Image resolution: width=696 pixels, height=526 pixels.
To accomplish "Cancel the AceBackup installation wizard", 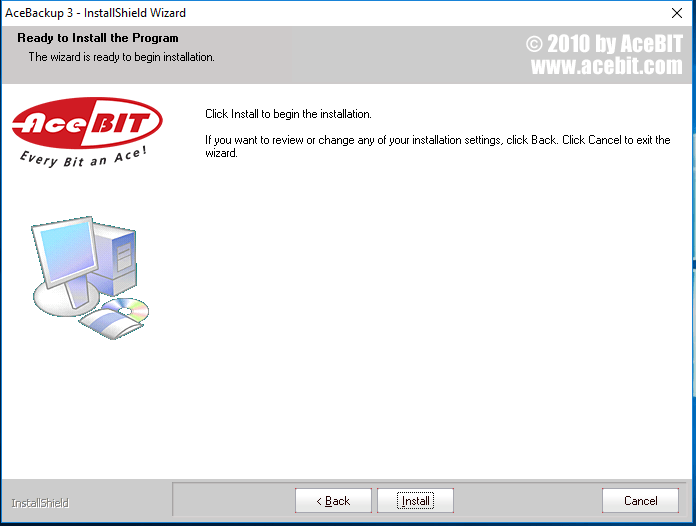I will 640,501.
